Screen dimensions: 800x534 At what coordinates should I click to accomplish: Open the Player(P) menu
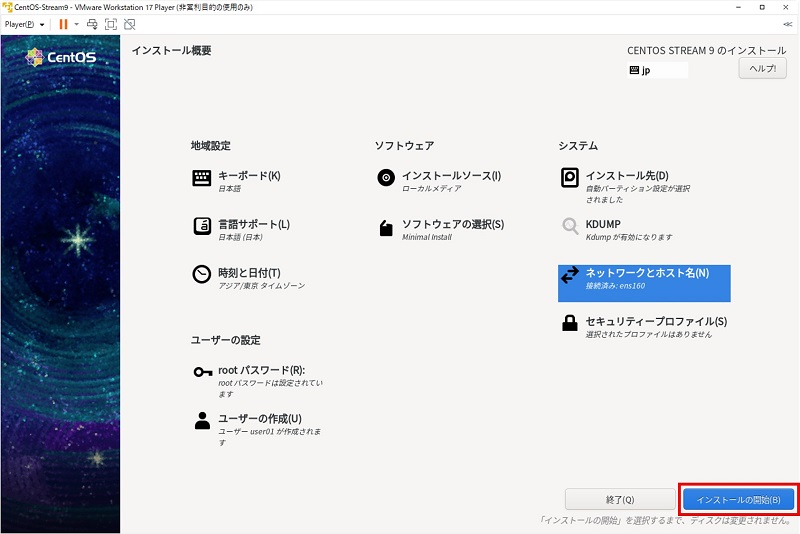tap(24, 24)
